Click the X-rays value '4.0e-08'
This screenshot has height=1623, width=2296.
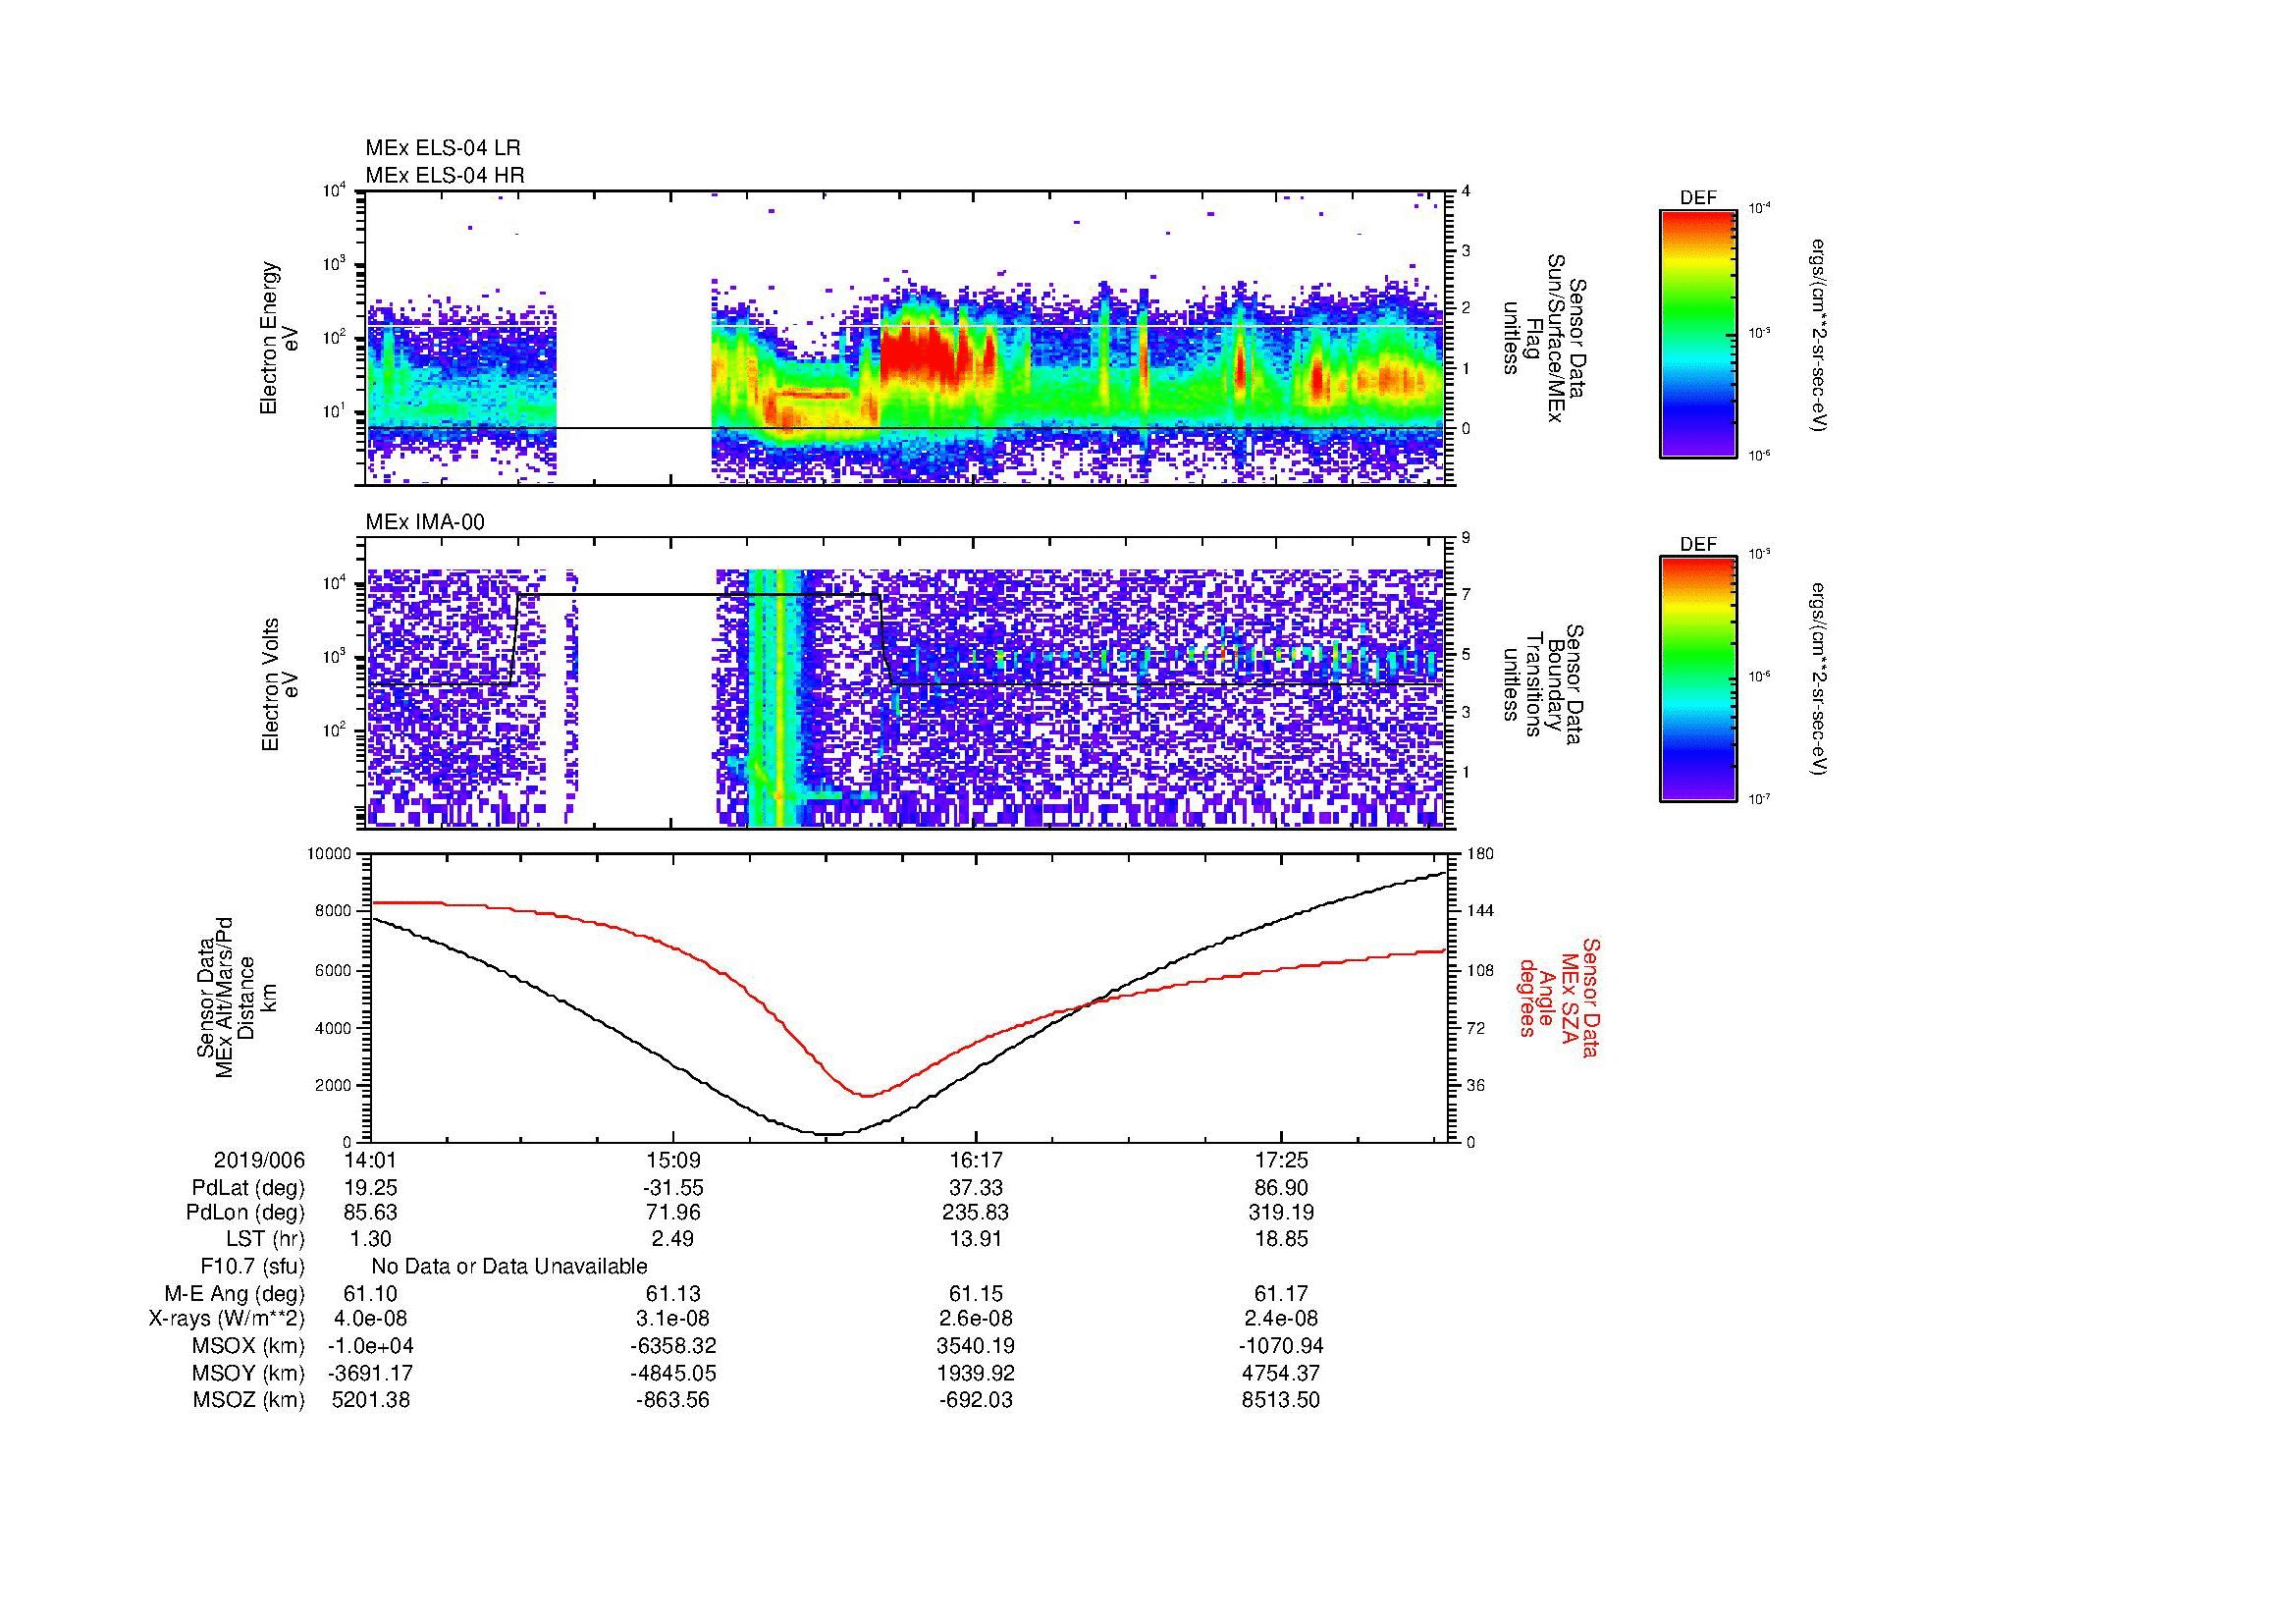[371, 1319]
